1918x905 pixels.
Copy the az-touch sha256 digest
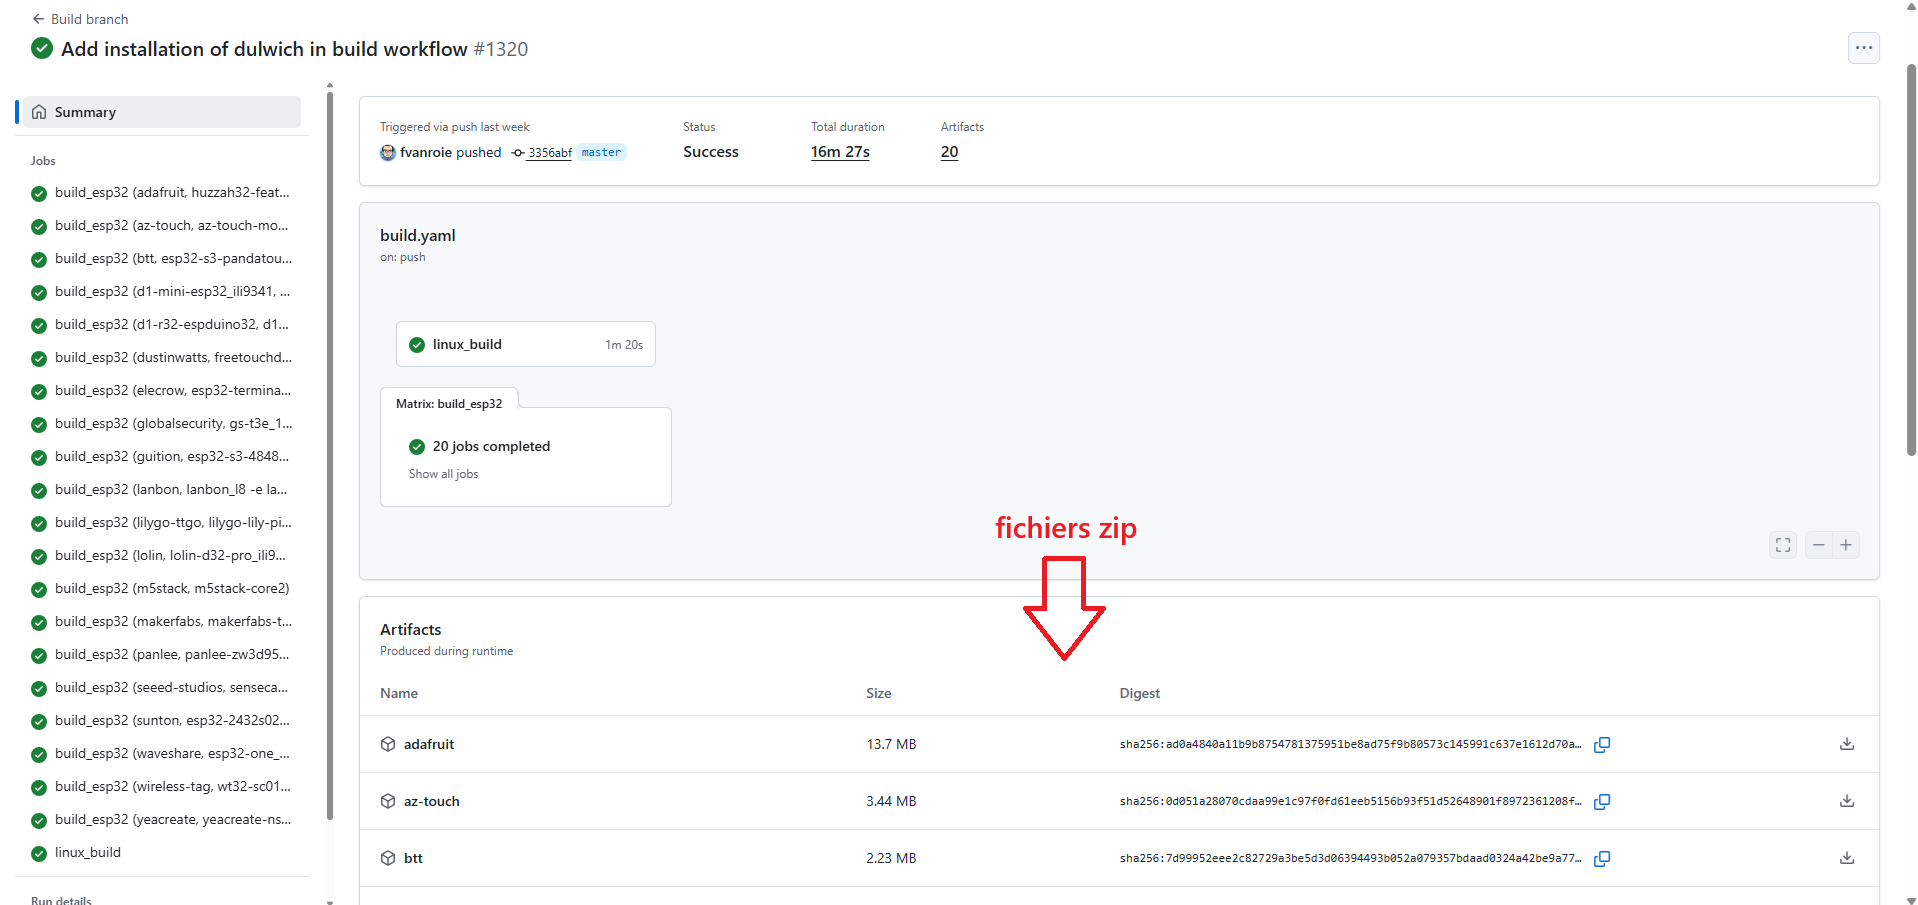pyautogui.click(x=1601, y=801)
